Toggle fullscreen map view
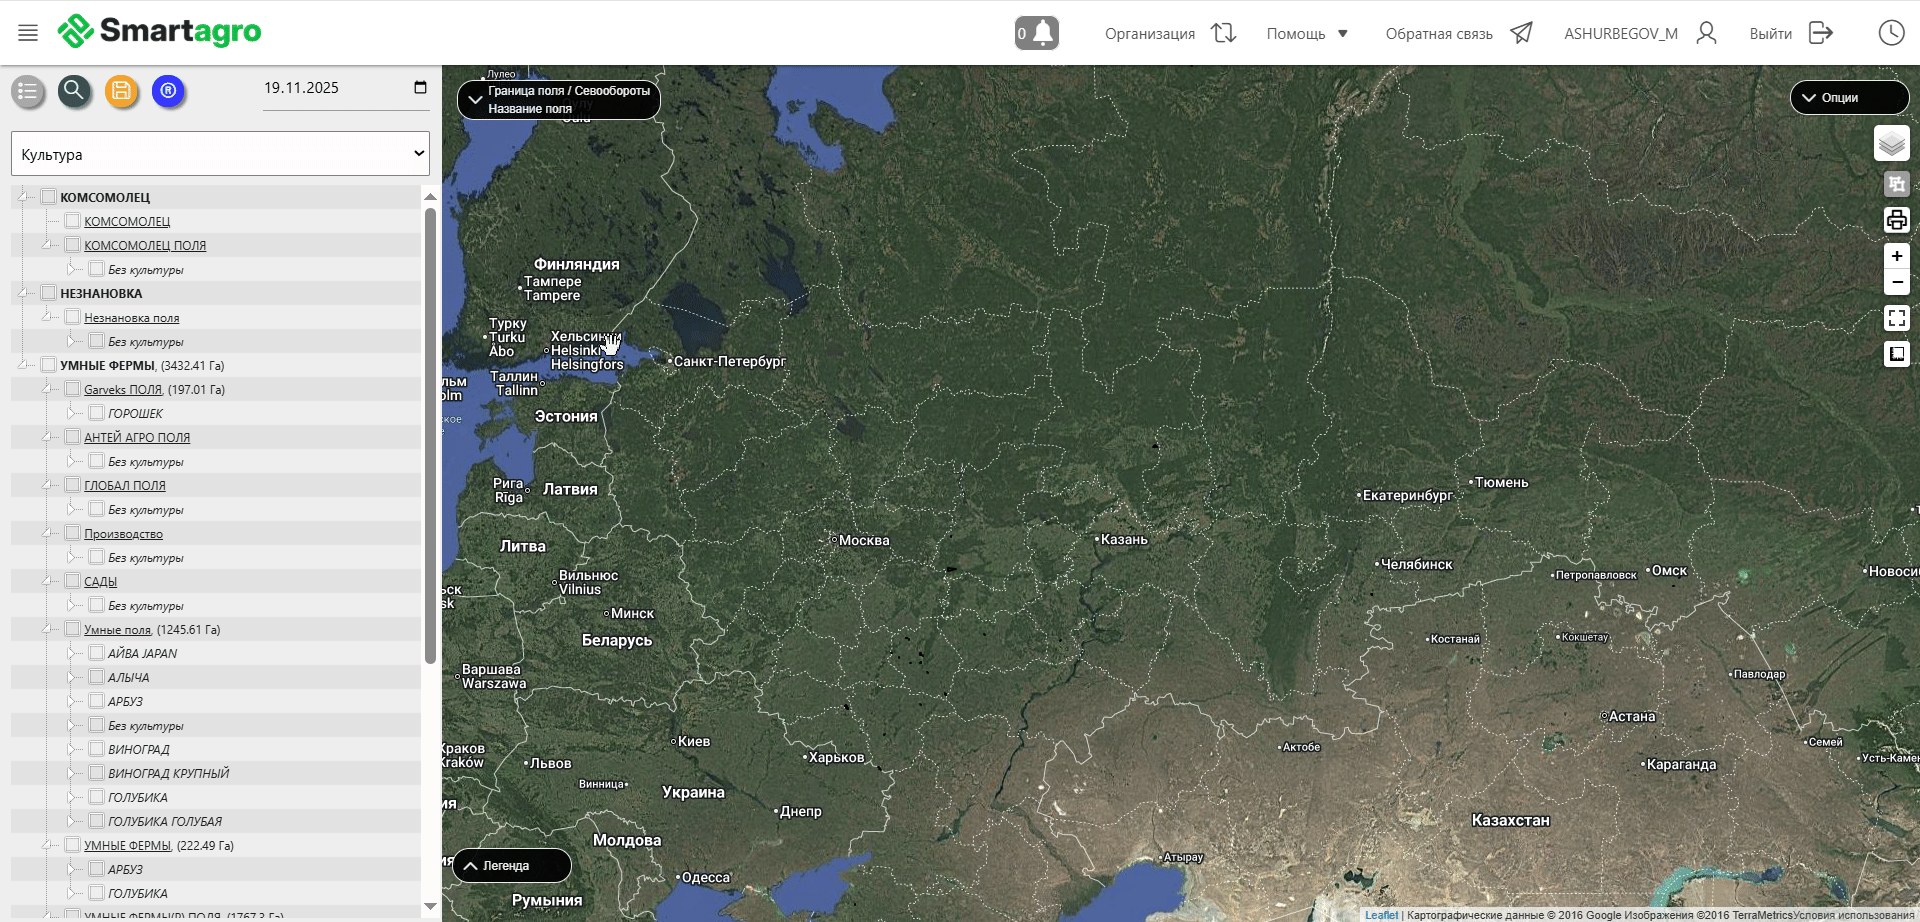The image size is (1920, 922). [x=1896, y=318]
